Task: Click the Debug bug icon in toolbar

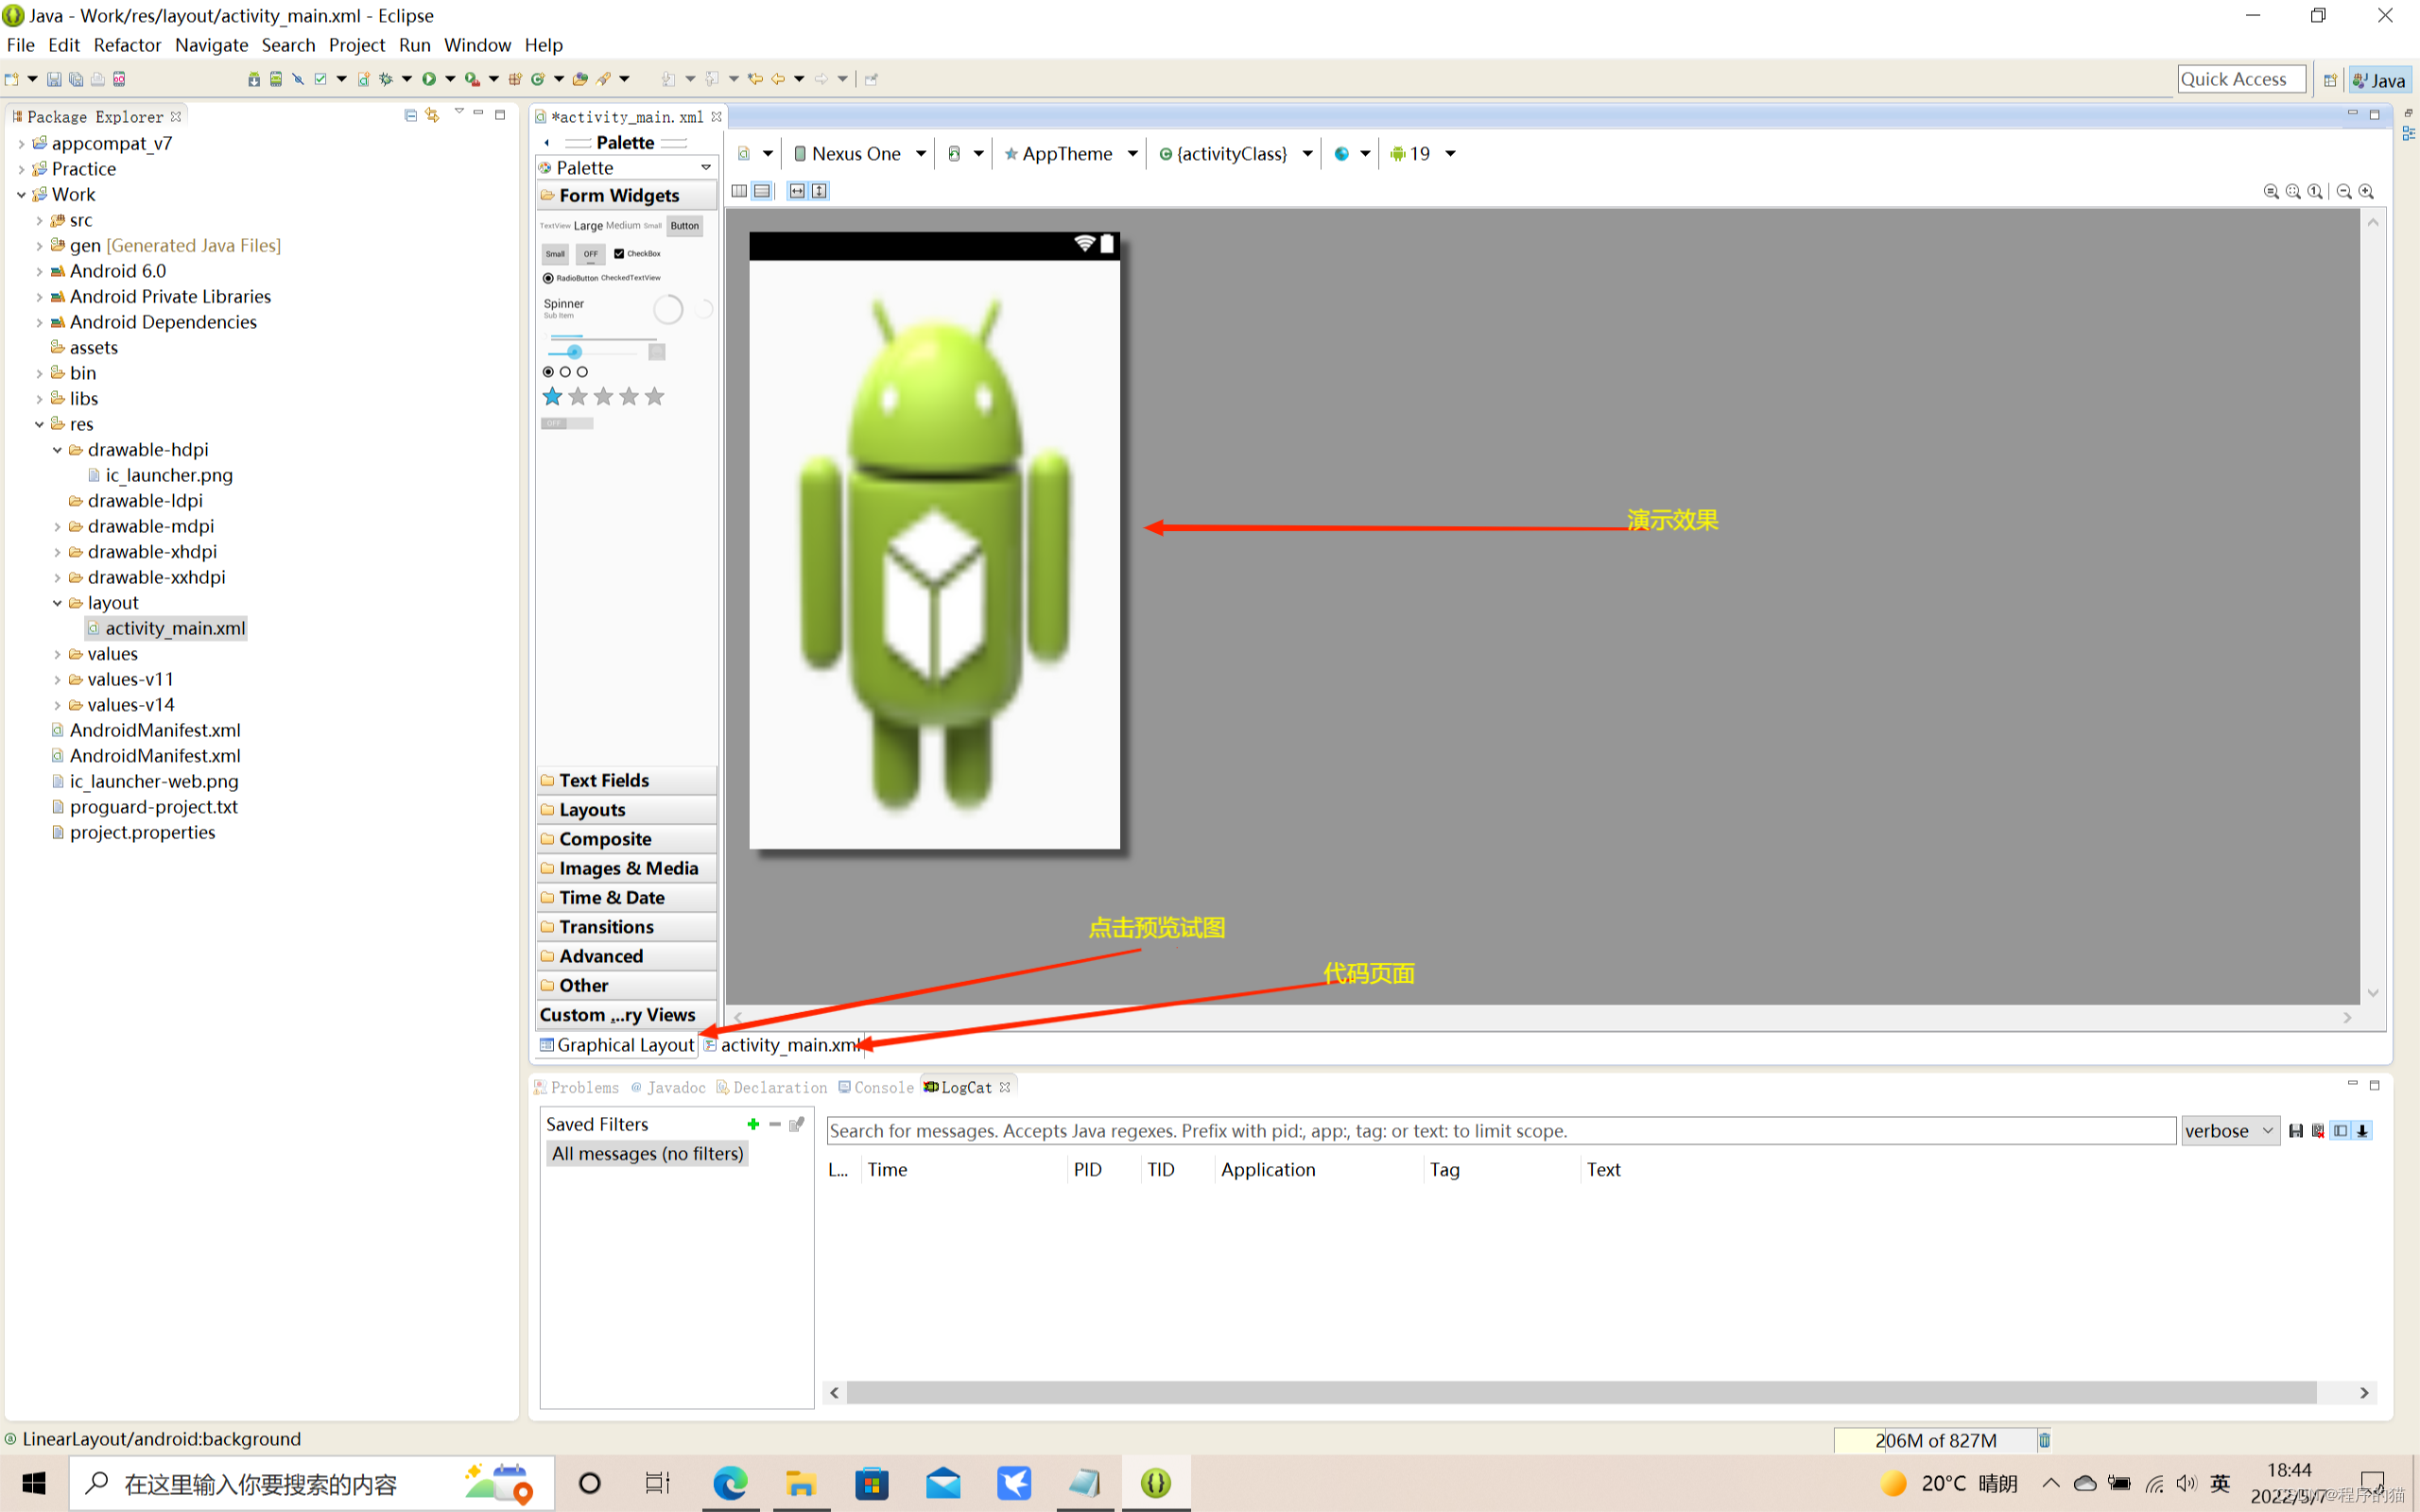Action: (386, 79)
